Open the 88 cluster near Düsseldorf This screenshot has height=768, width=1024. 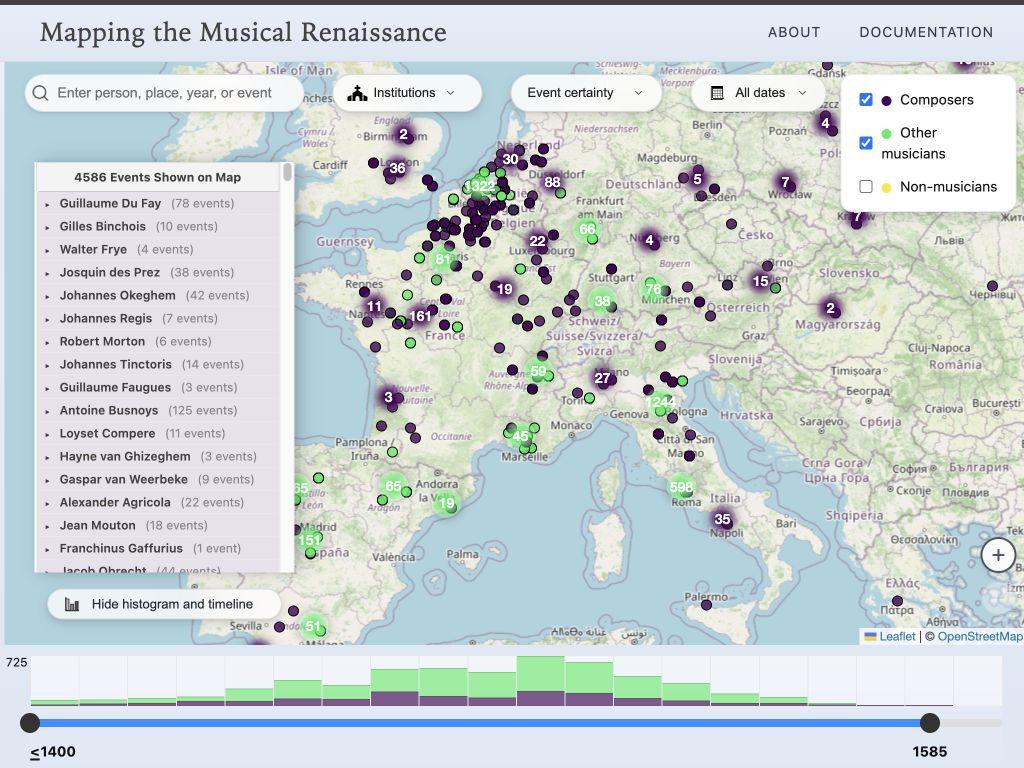552,182
